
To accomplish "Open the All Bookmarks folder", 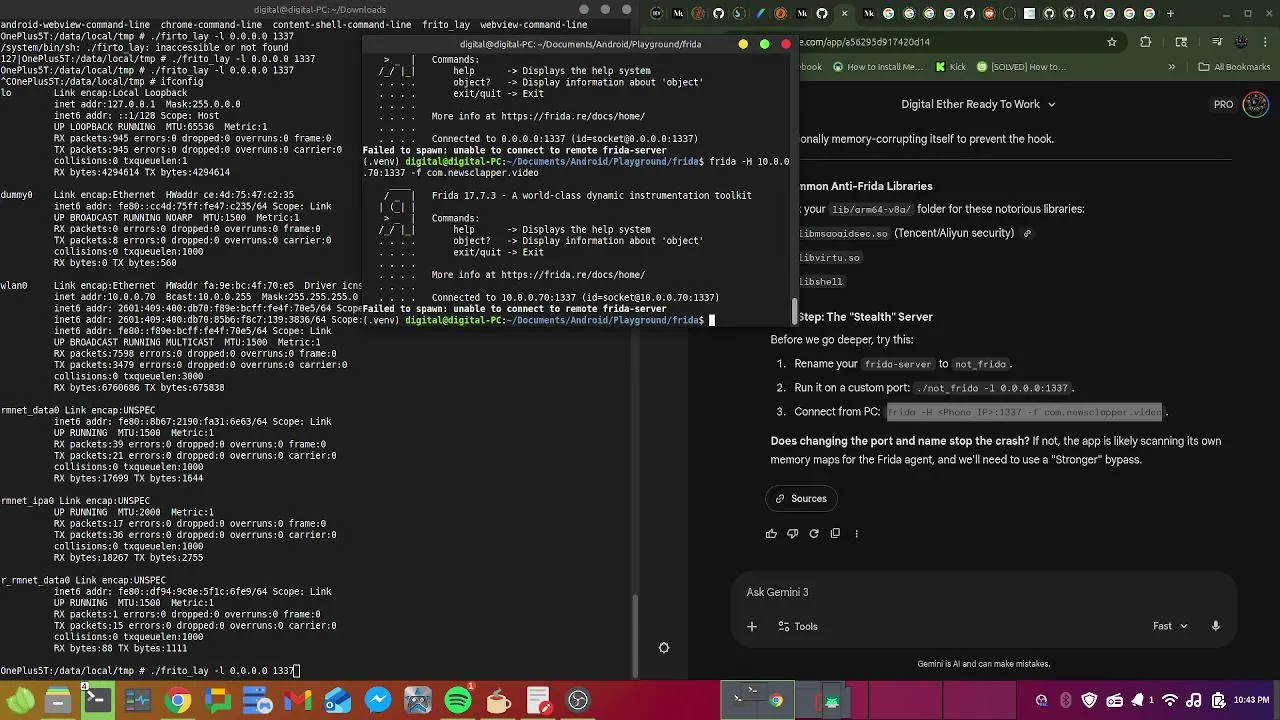I will tap(1233, 67).
